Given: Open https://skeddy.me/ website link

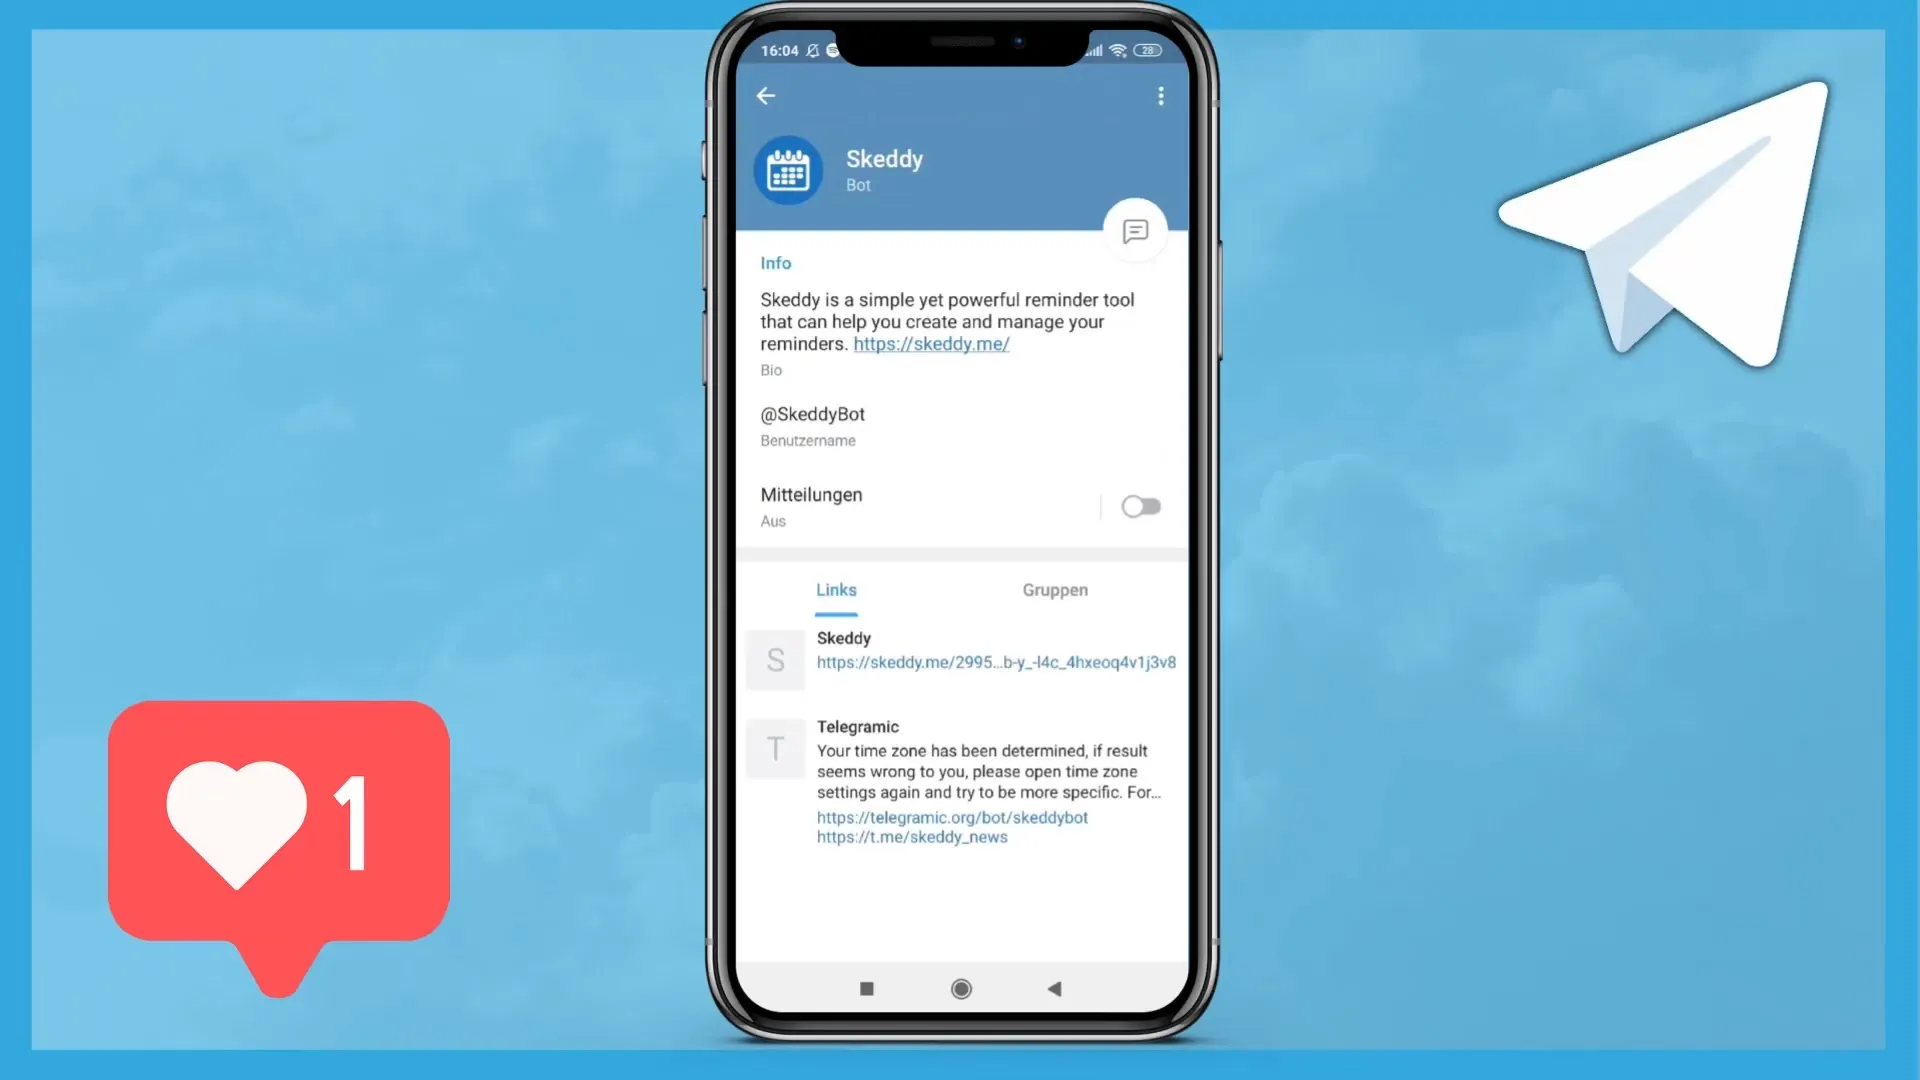Looking at the screenshot, I should point(931,343).
